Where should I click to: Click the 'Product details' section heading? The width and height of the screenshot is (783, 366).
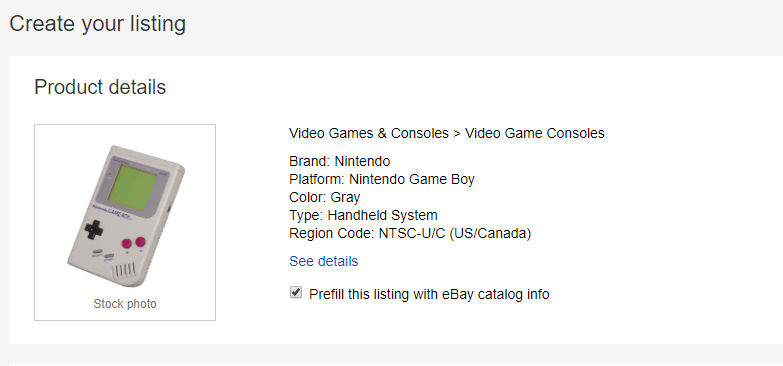[x=100, y=87]
